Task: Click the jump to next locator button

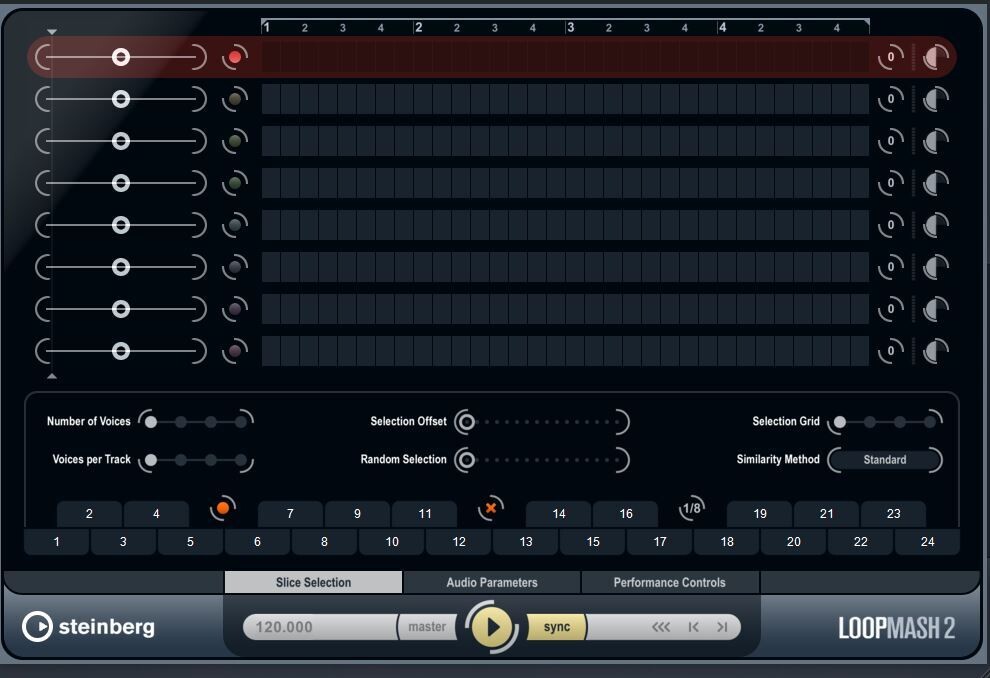Action: [722, 627]
